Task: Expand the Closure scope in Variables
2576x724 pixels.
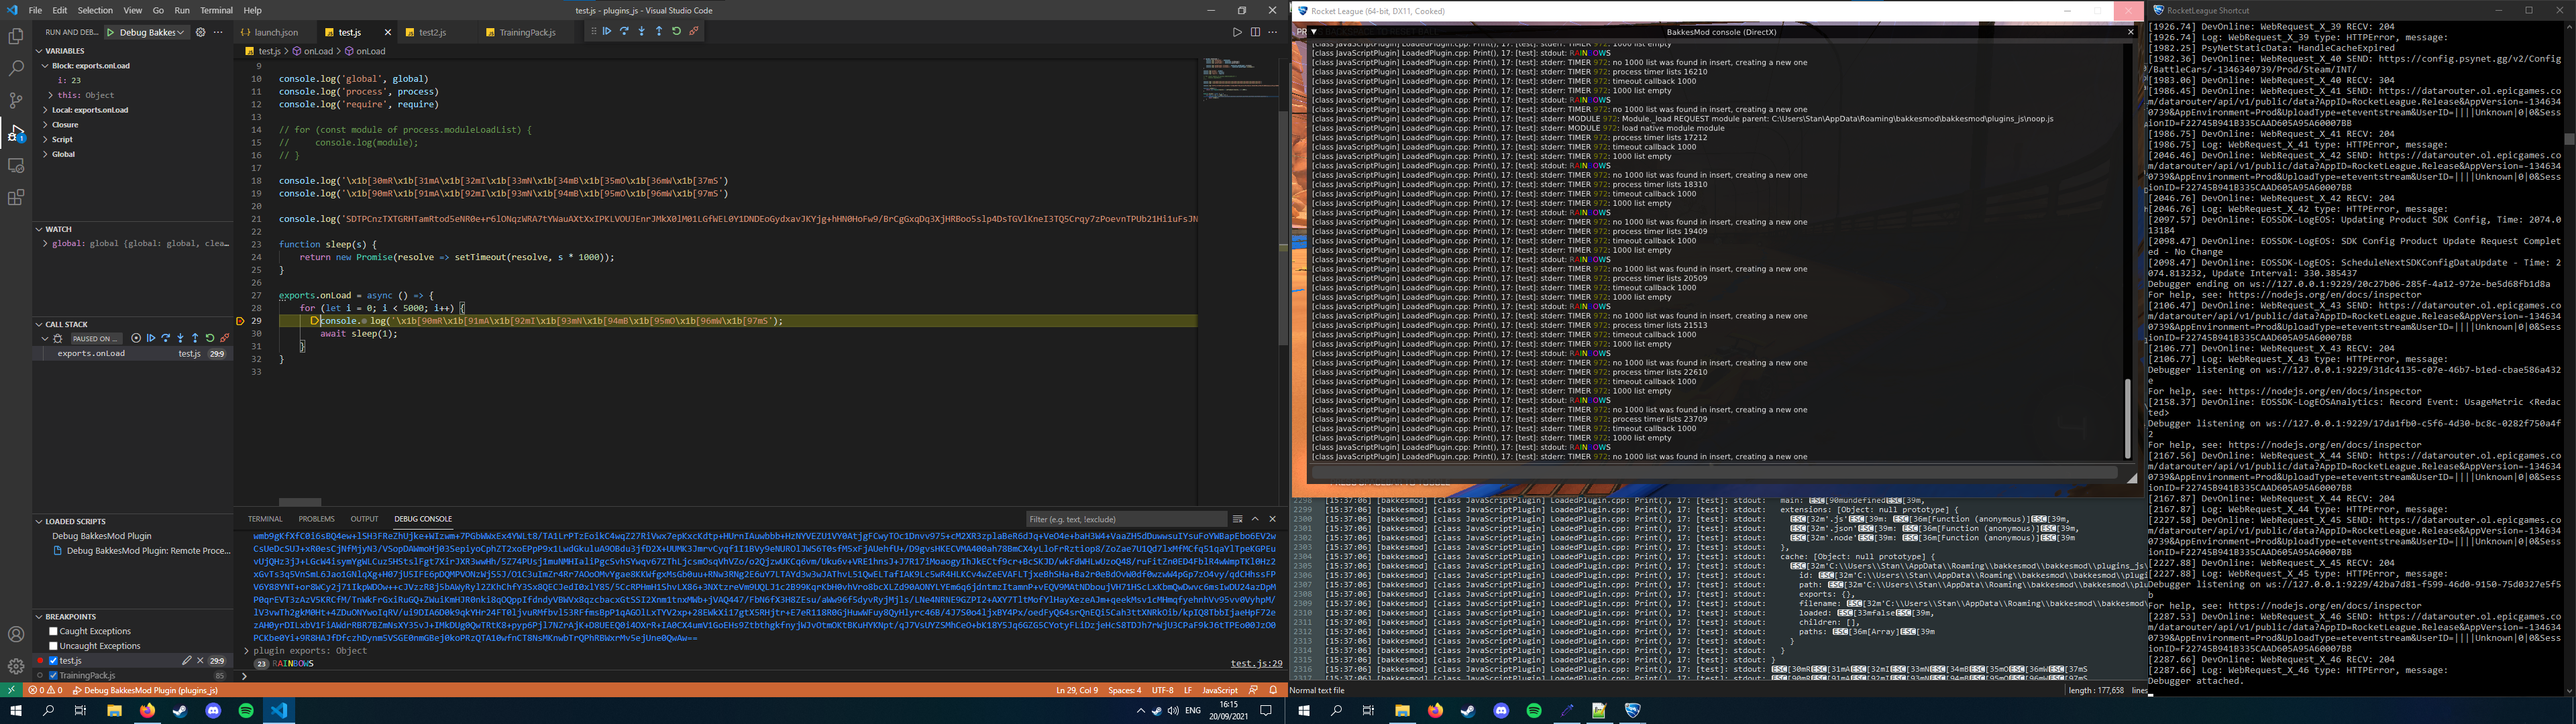Action: 64,125
